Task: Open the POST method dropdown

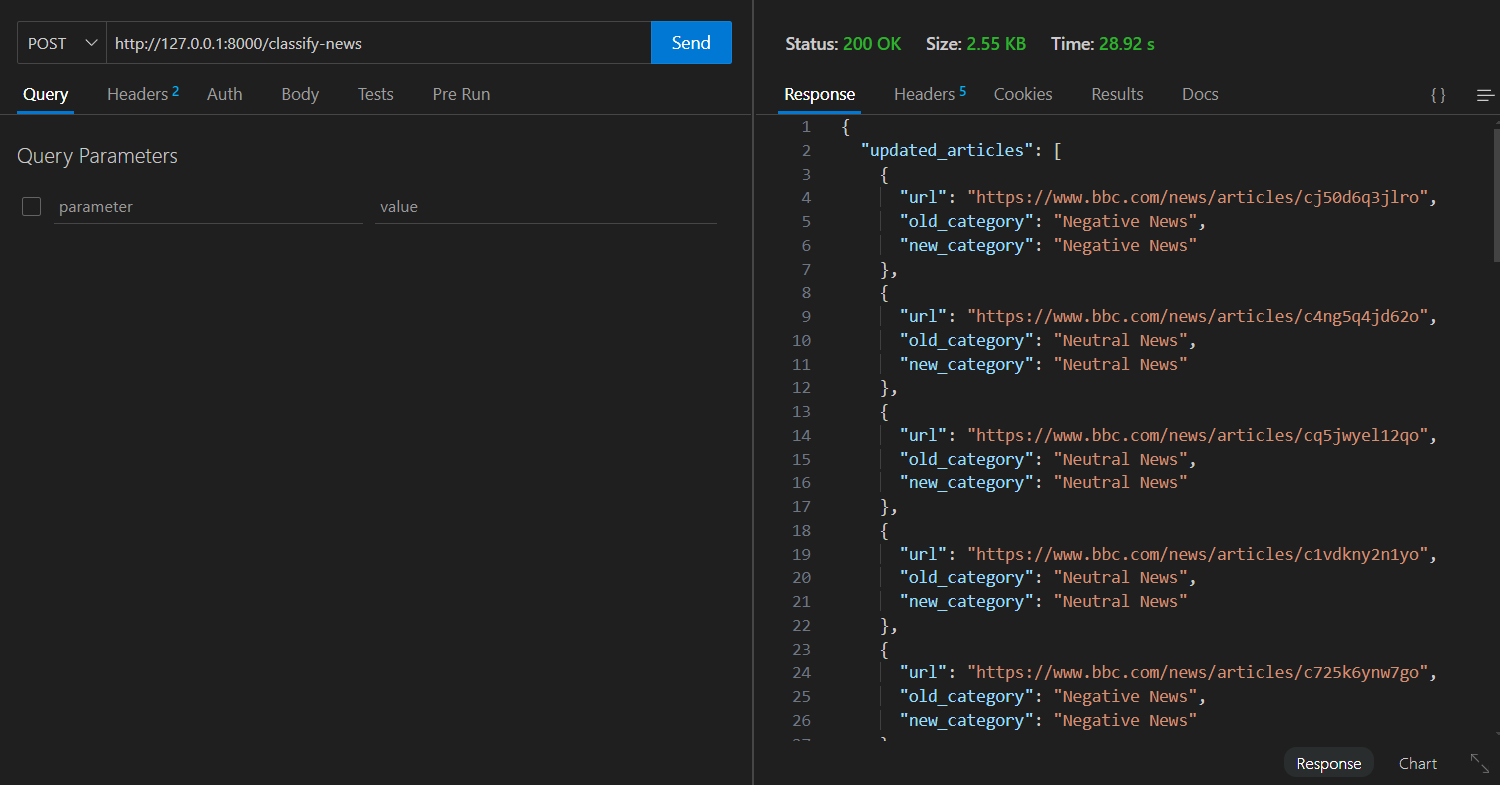Action: [x=62, y=43]
